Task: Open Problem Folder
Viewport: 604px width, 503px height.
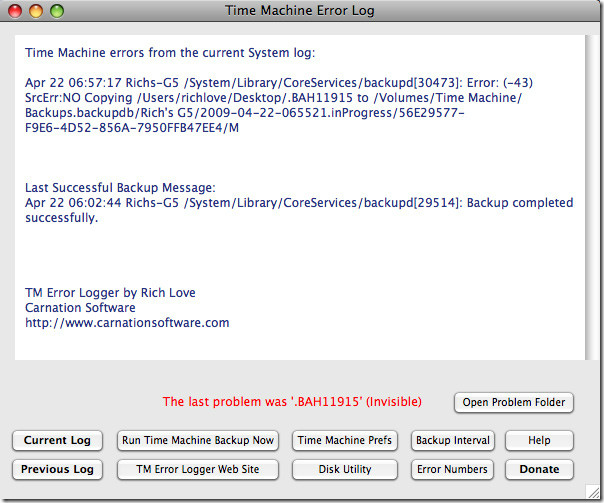Action: pos(514,402)
